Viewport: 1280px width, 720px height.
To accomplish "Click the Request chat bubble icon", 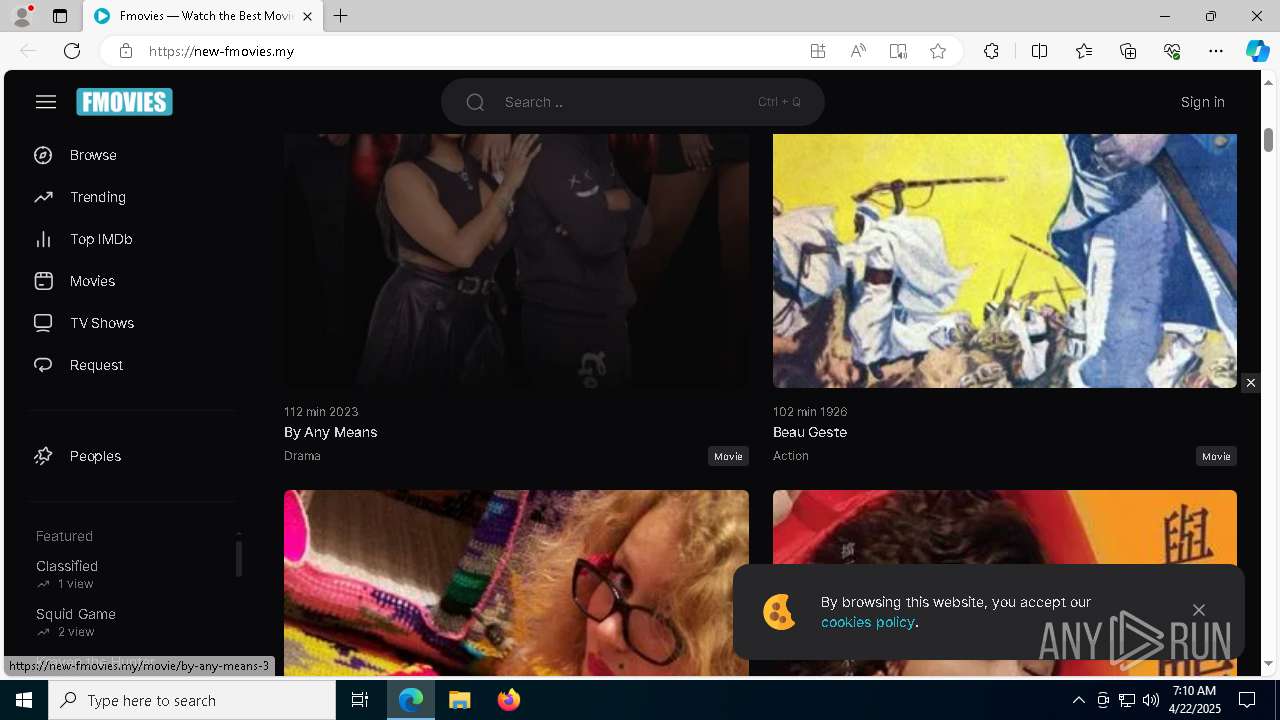I will [43, 365].
